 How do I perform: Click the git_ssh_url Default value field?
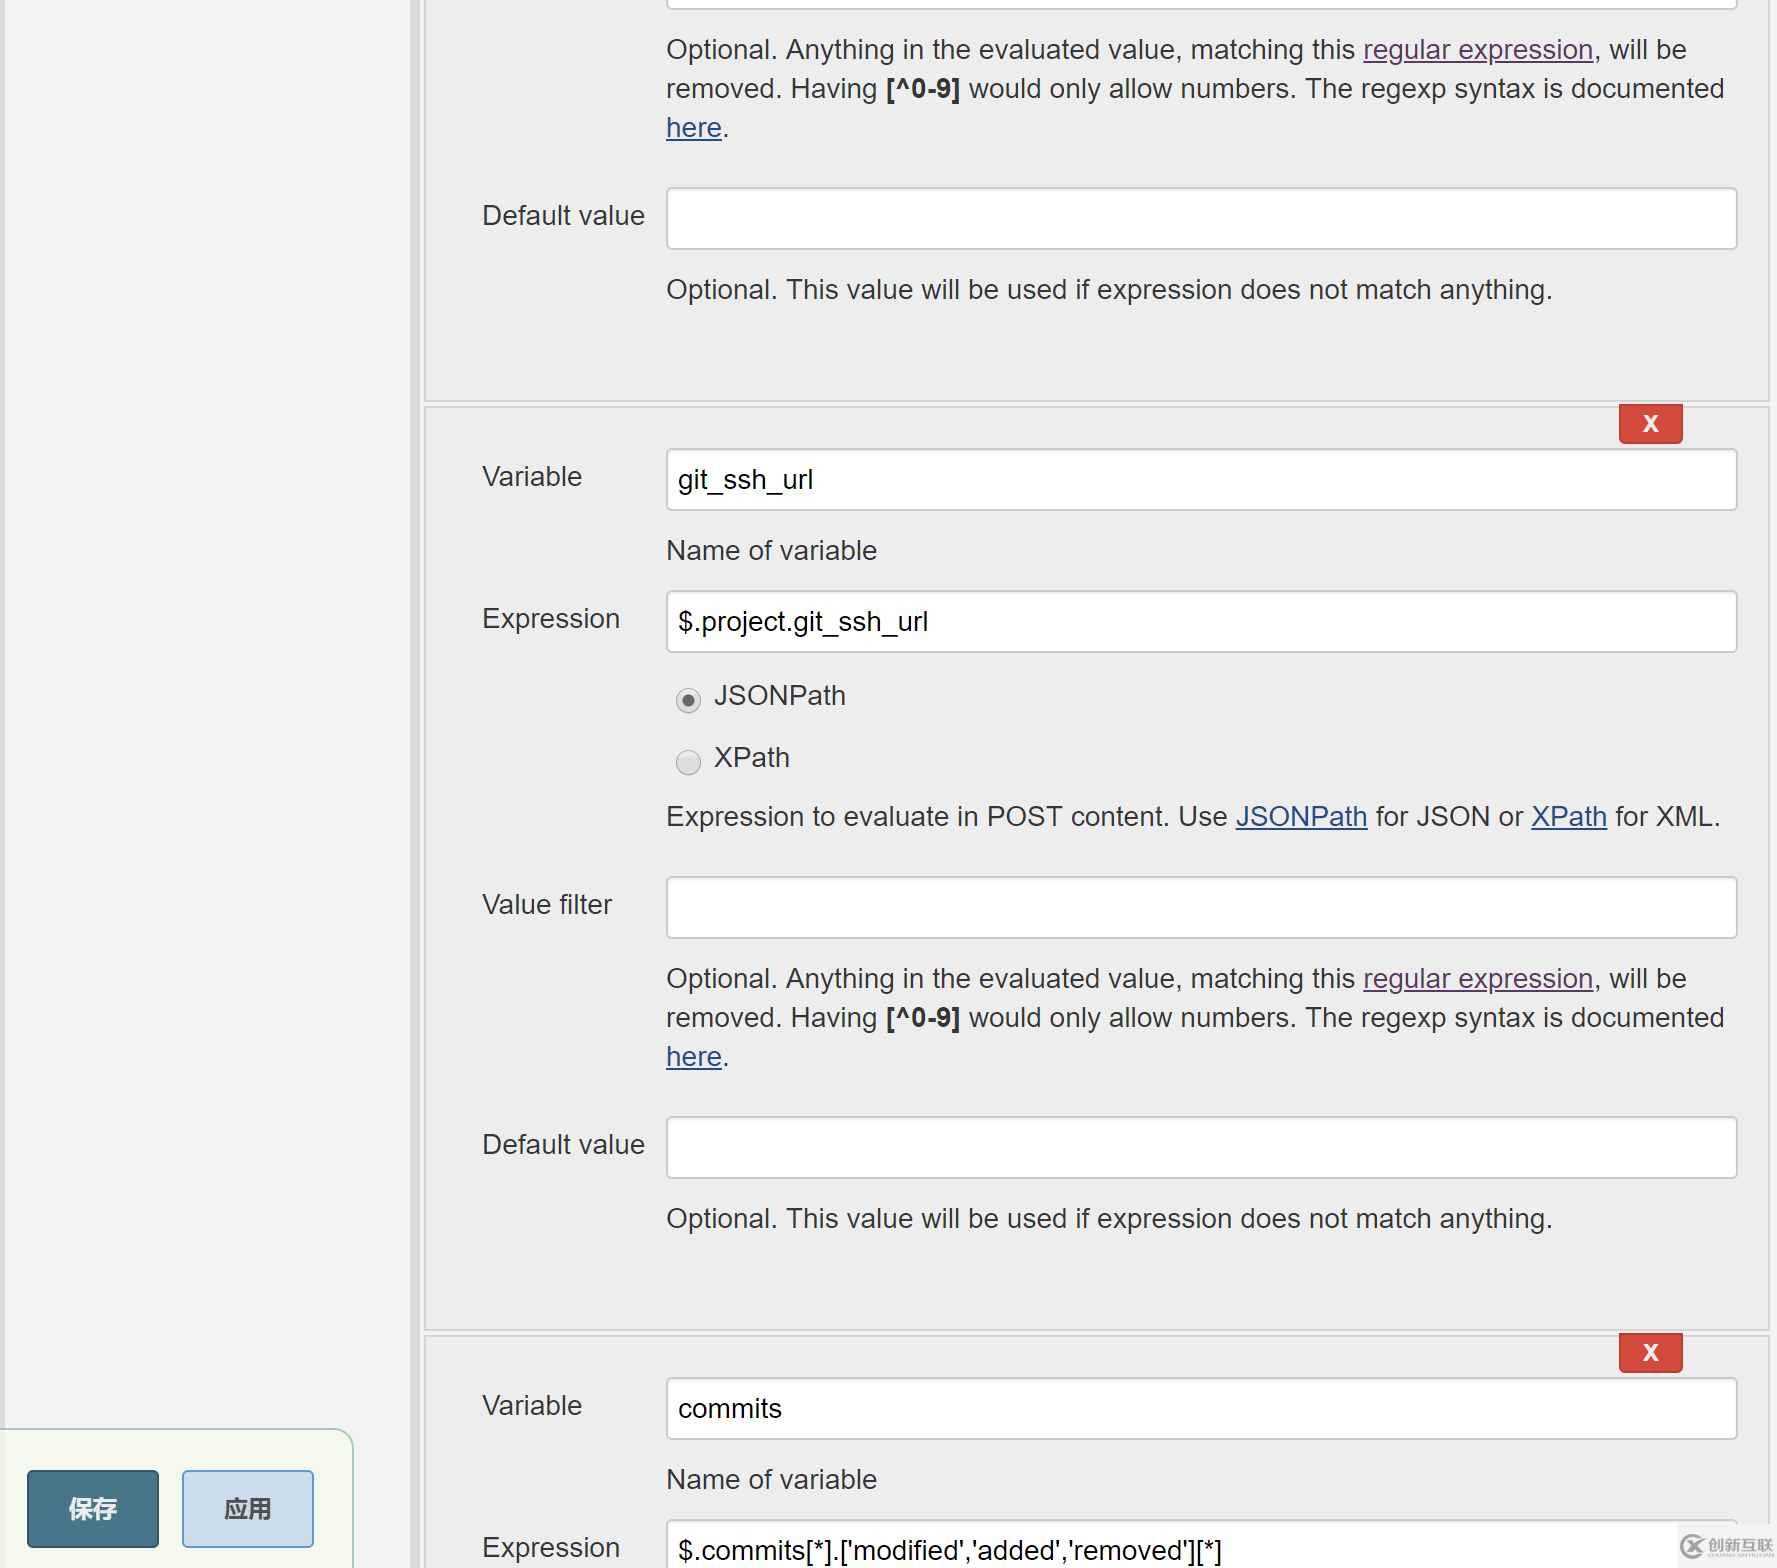coord(1200,1147)
